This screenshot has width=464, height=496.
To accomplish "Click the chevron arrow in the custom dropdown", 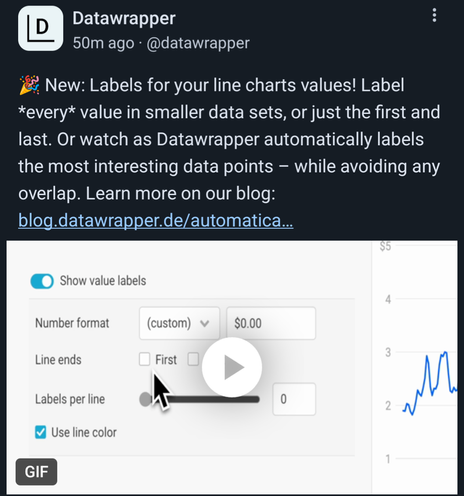I will point(205,323).
